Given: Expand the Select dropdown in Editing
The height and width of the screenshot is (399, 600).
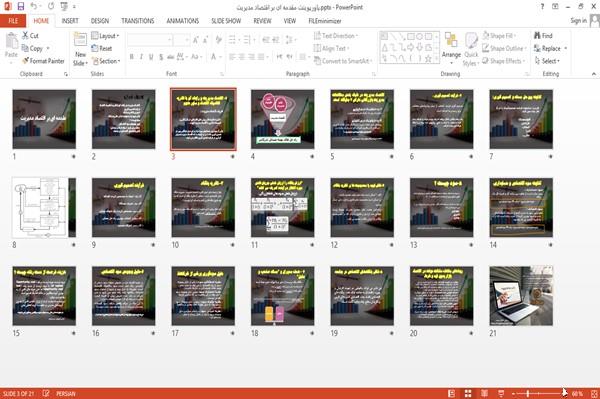Looking at the screenshot, I should click(x=547, y=61).
